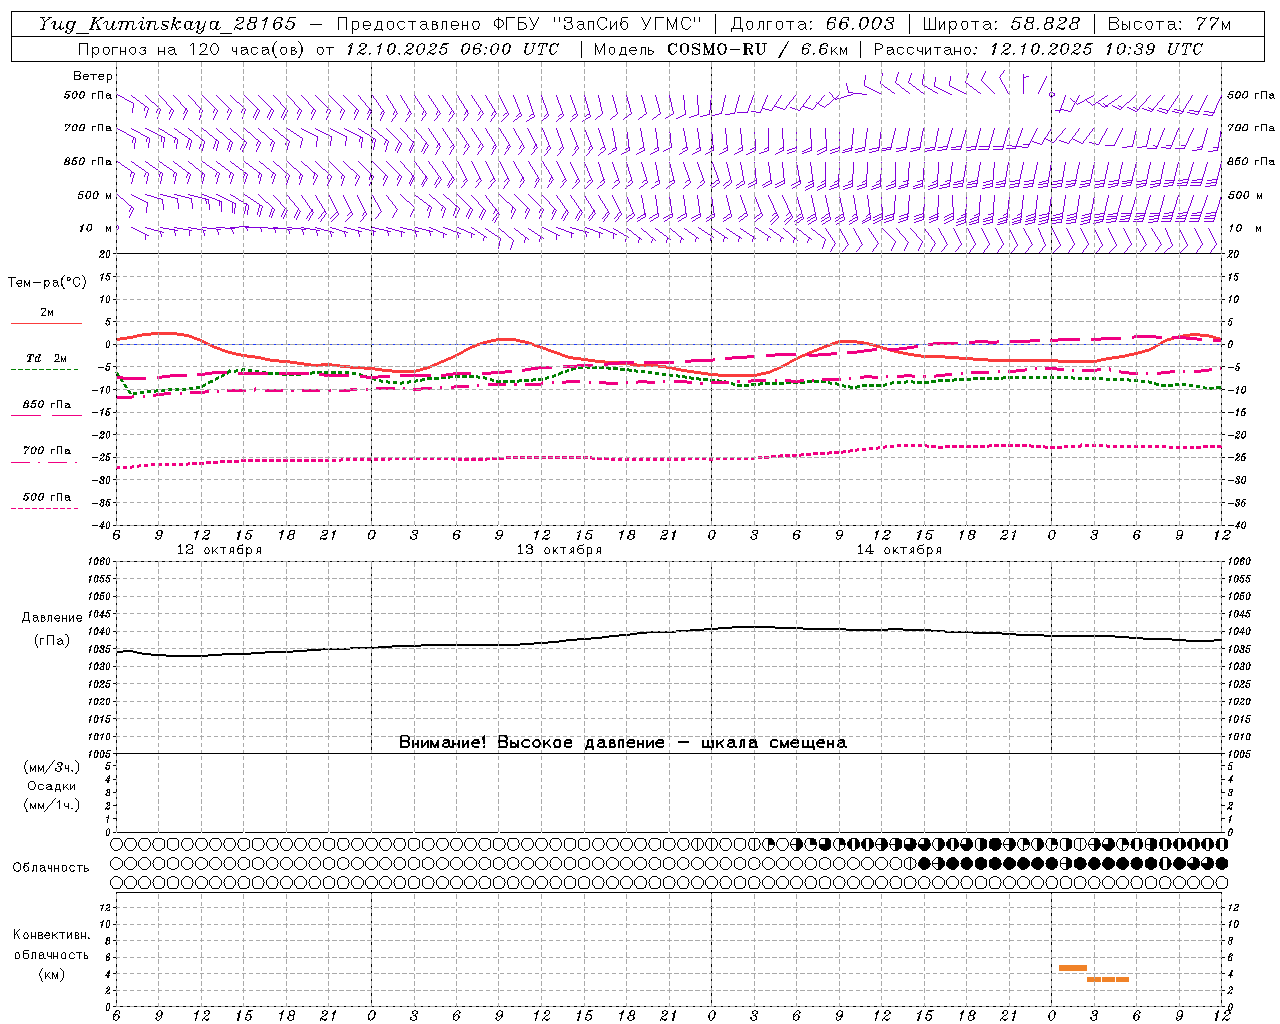
Task: Click the magenta long-dash sample under 850 гПа legend
Action: (x=46, y=415)
